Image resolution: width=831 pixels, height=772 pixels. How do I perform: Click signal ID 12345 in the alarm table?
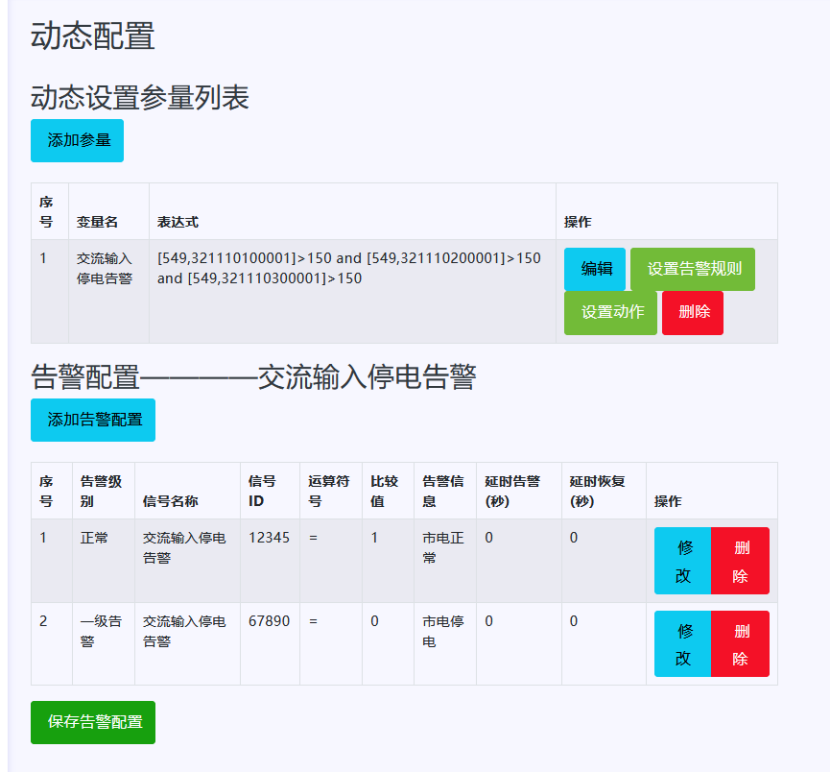[x=269, y=538]
